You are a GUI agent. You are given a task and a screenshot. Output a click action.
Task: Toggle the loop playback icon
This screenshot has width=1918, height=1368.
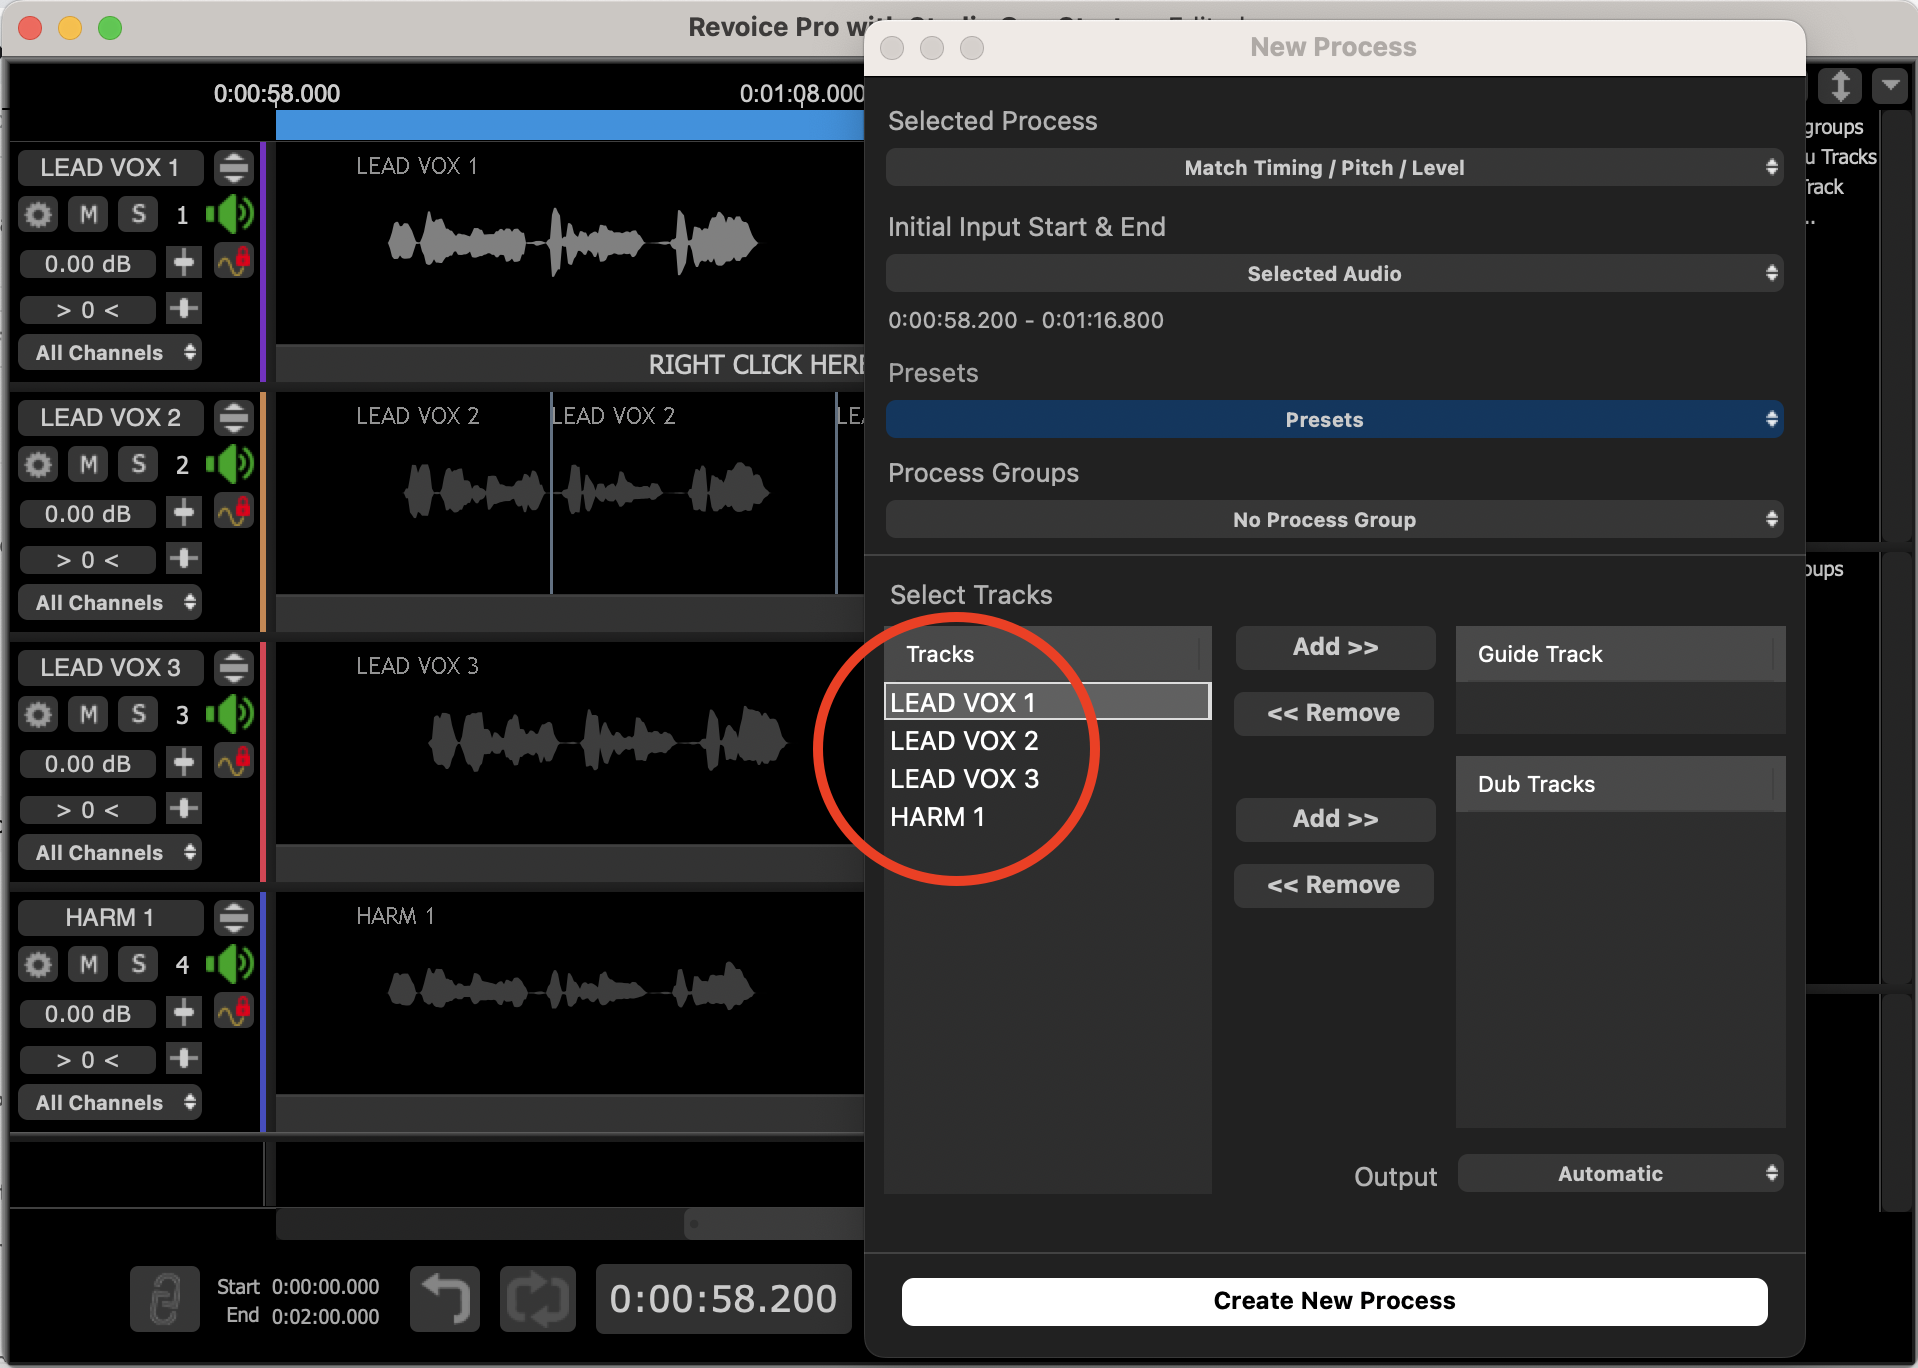538,1299
